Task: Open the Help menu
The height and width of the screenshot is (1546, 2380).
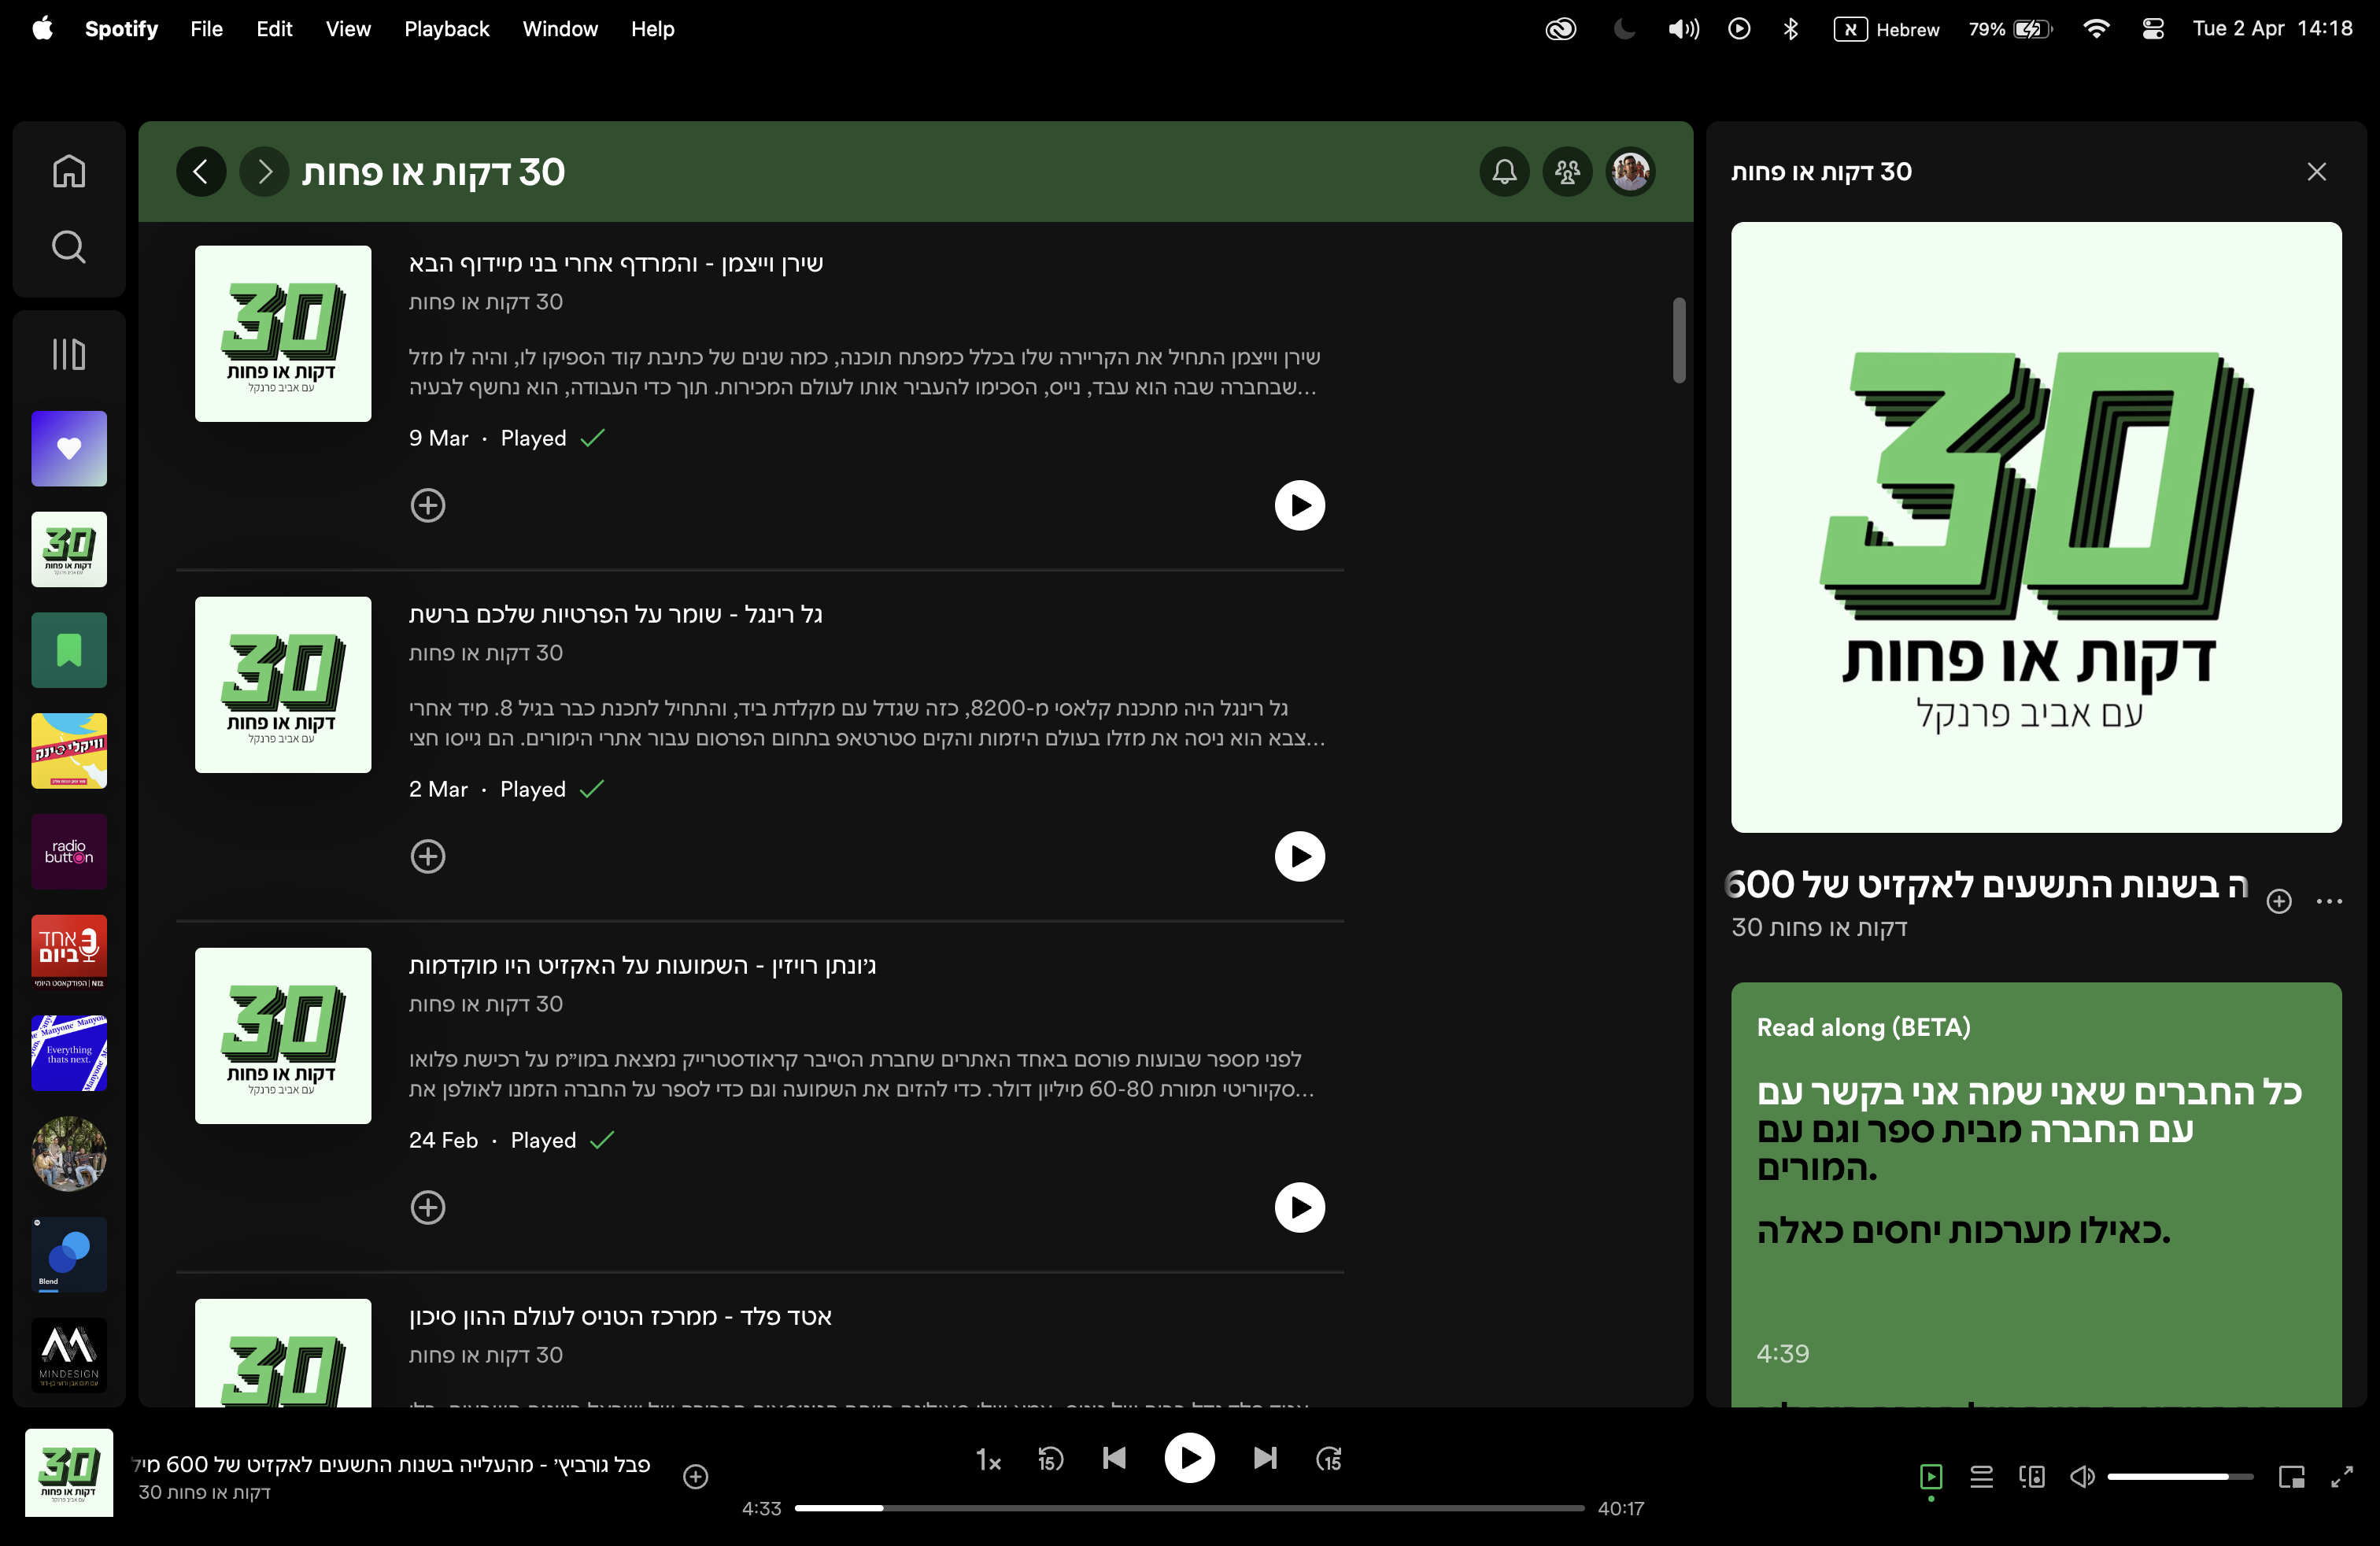Action: point(653,29)
